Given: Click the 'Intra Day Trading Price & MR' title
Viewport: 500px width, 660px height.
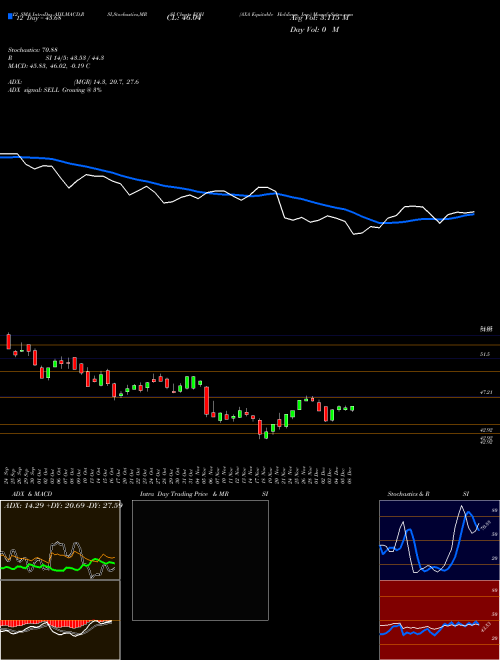Looking at the screenshot, I should (184, 494).
